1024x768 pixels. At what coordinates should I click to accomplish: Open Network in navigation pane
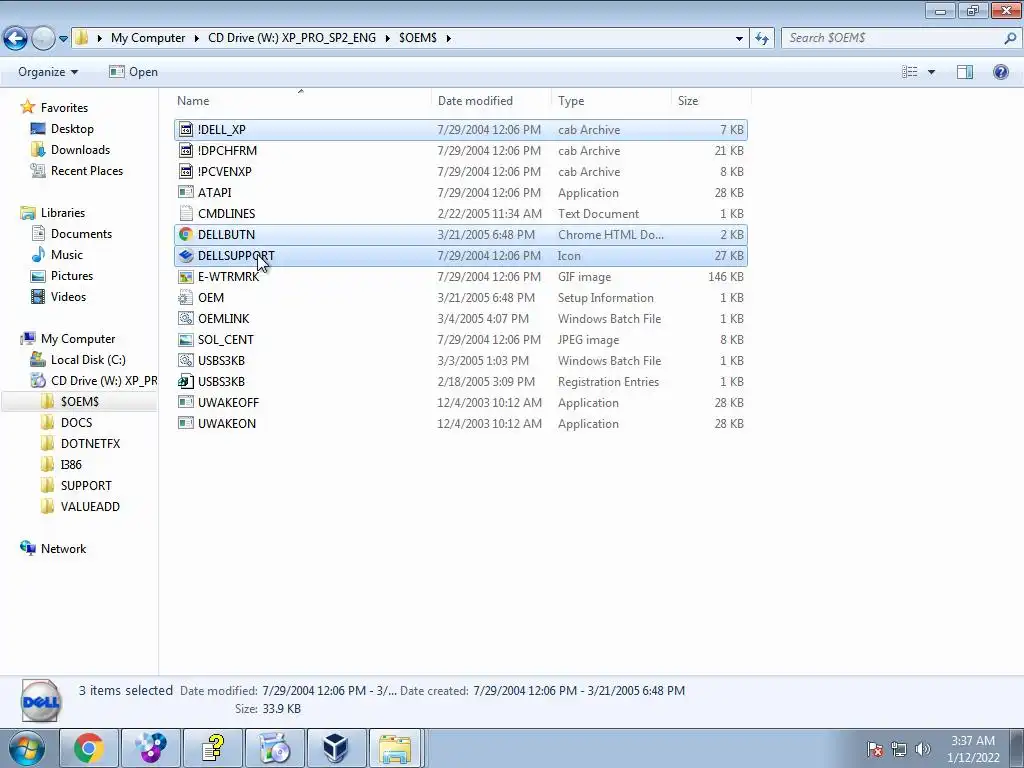click(x=63, y=549)
